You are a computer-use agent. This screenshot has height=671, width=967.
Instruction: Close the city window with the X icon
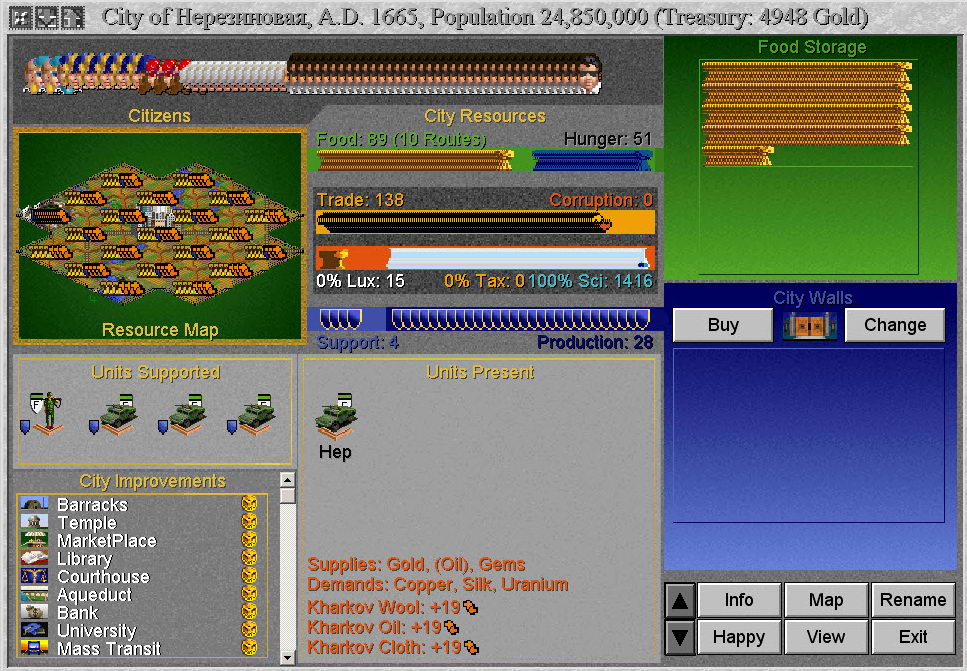[20, 18]
